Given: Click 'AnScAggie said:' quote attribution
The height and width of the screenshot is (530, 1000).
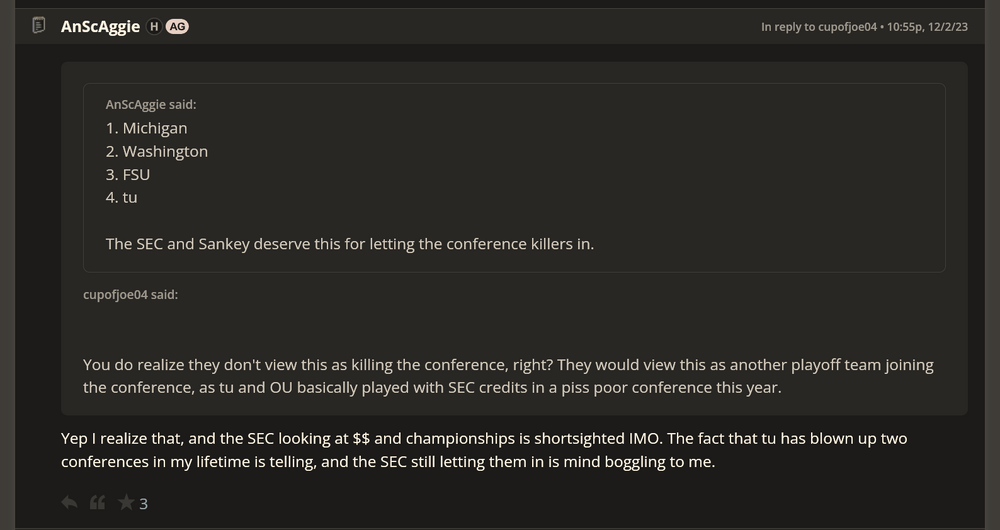Looking at the screenshot, I should coord(148,104).
